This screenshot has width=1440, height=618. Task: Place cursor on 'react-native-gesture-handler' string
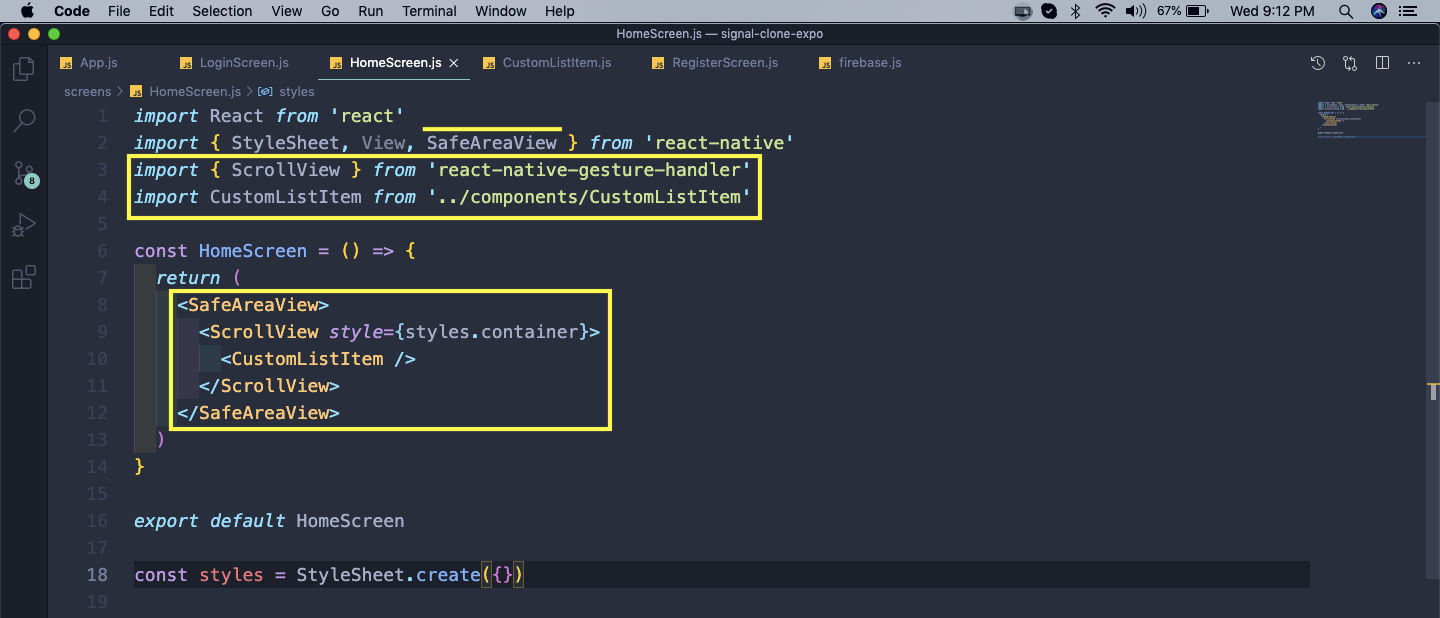(x=589, y=170)
